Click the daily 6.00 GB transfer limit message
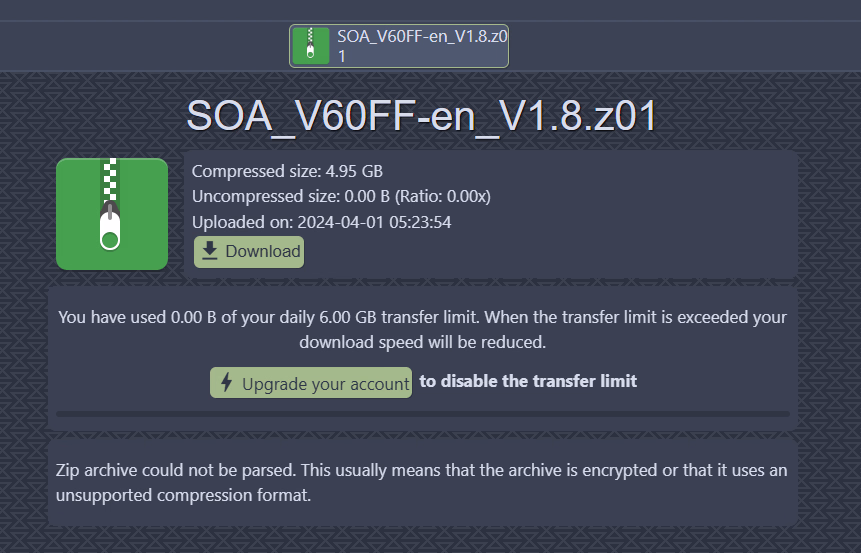The image size is (861, 553). coord(422,317)
